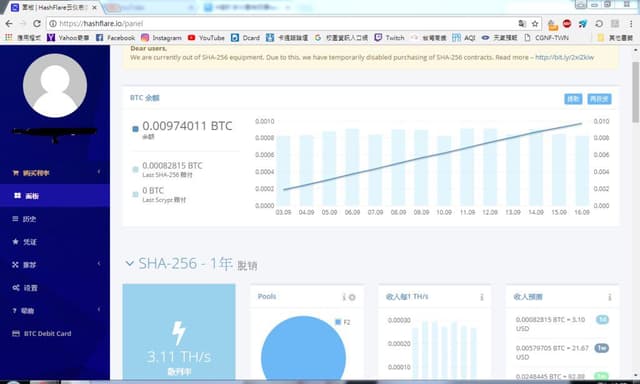Bookmark this page with the star icon
This screenshot has height=384, width=640.
tap(535, 24)
